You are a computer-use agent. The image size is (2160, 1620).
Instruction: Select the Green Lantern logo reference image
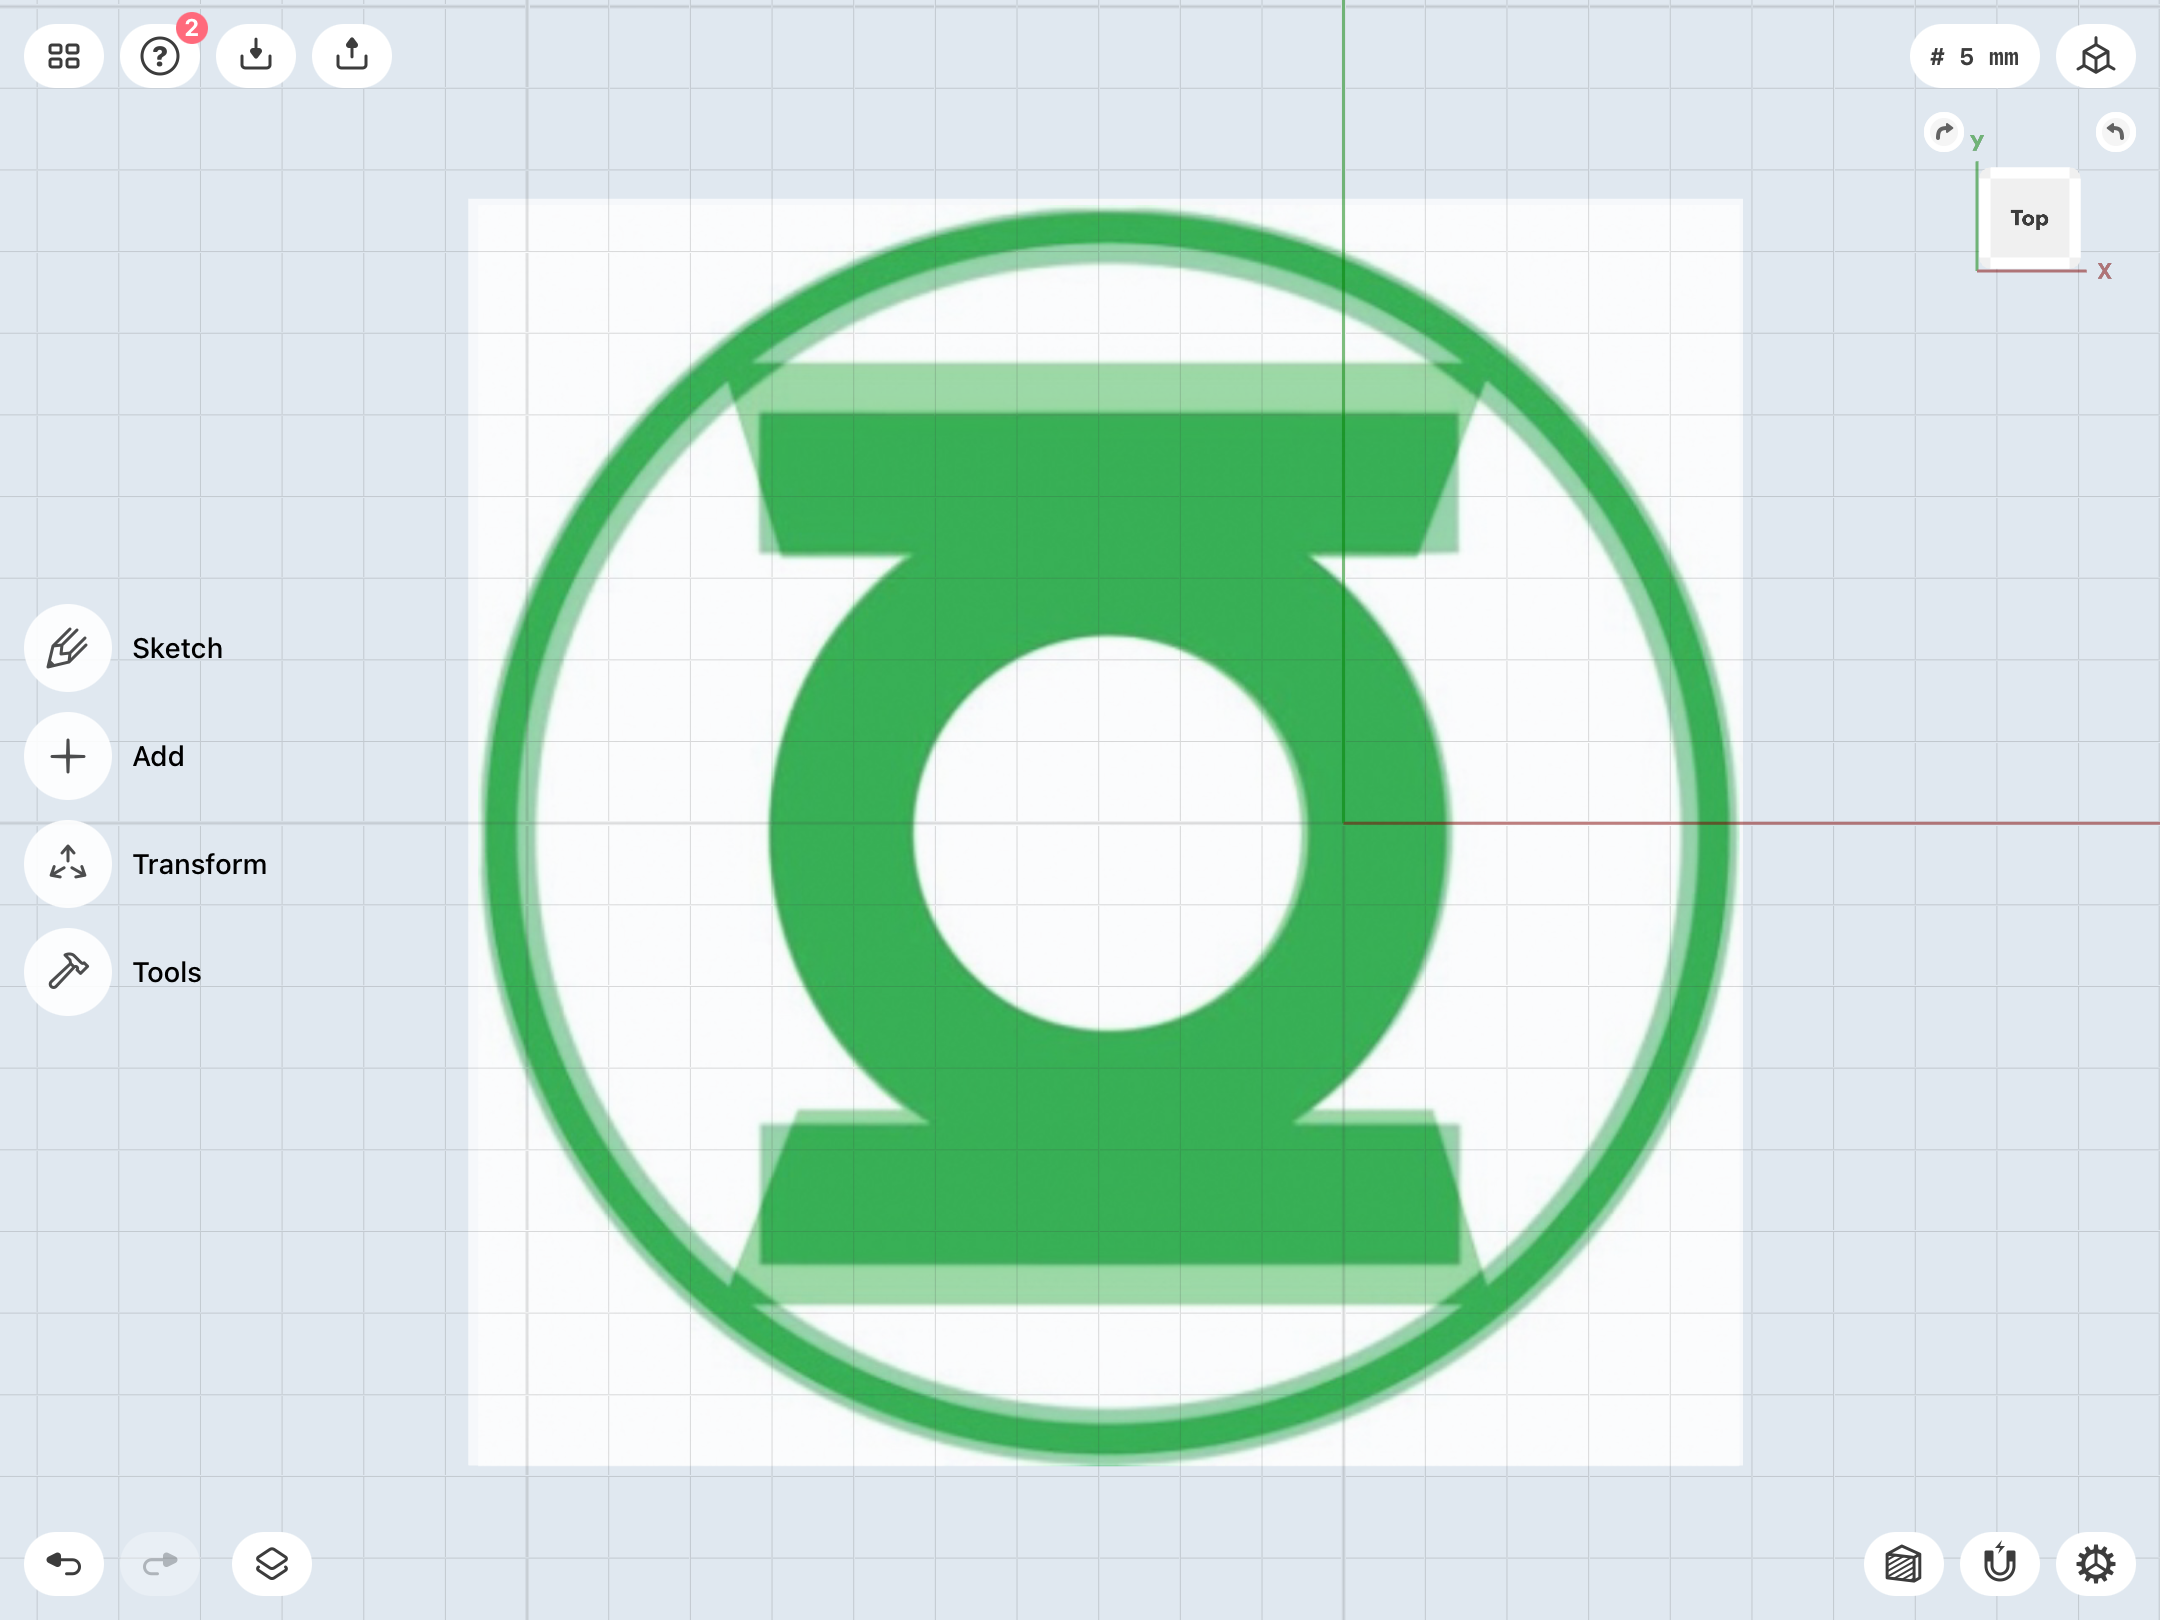pos(1106,833)
